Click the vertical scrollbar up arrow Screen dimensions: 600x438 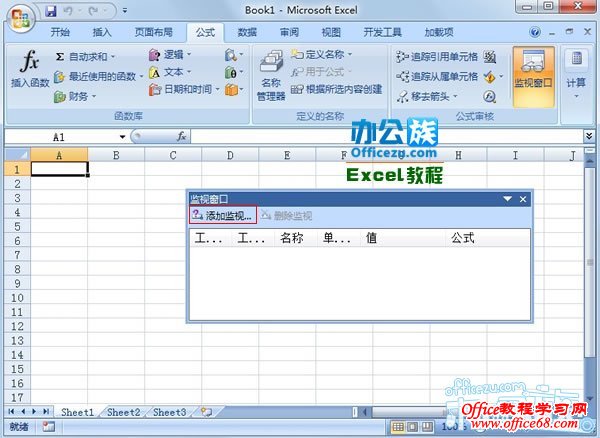(x=590, y=161)
